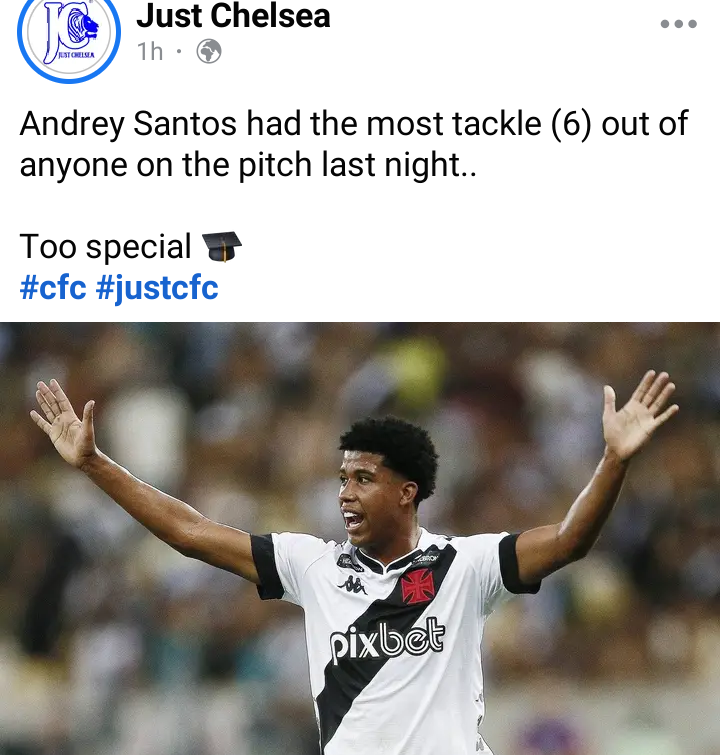This screenshot has width=720, height=755.
Task: Click the black cuff on the left sleeve
Action: [x=266, y=567]
